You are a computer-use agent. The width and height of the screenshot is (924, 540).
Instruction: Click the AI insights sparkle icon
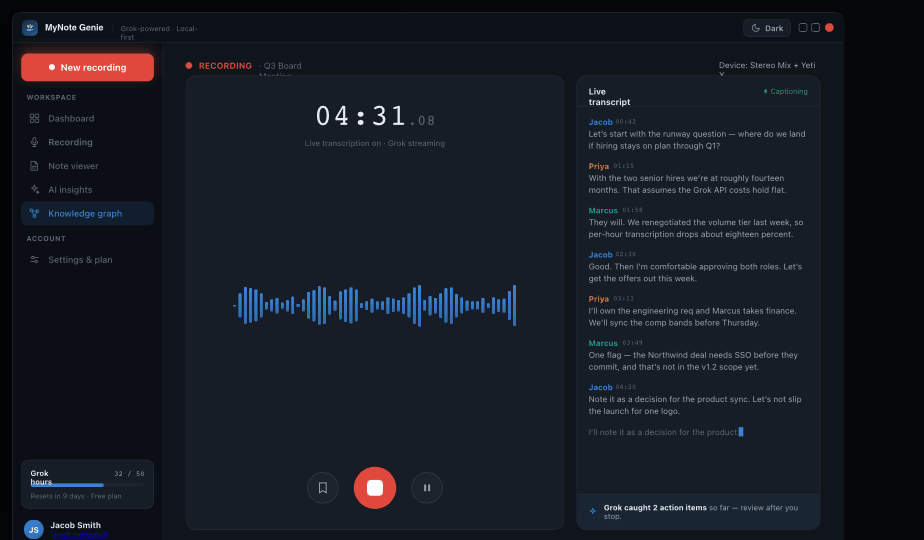[x=35, y=189]
